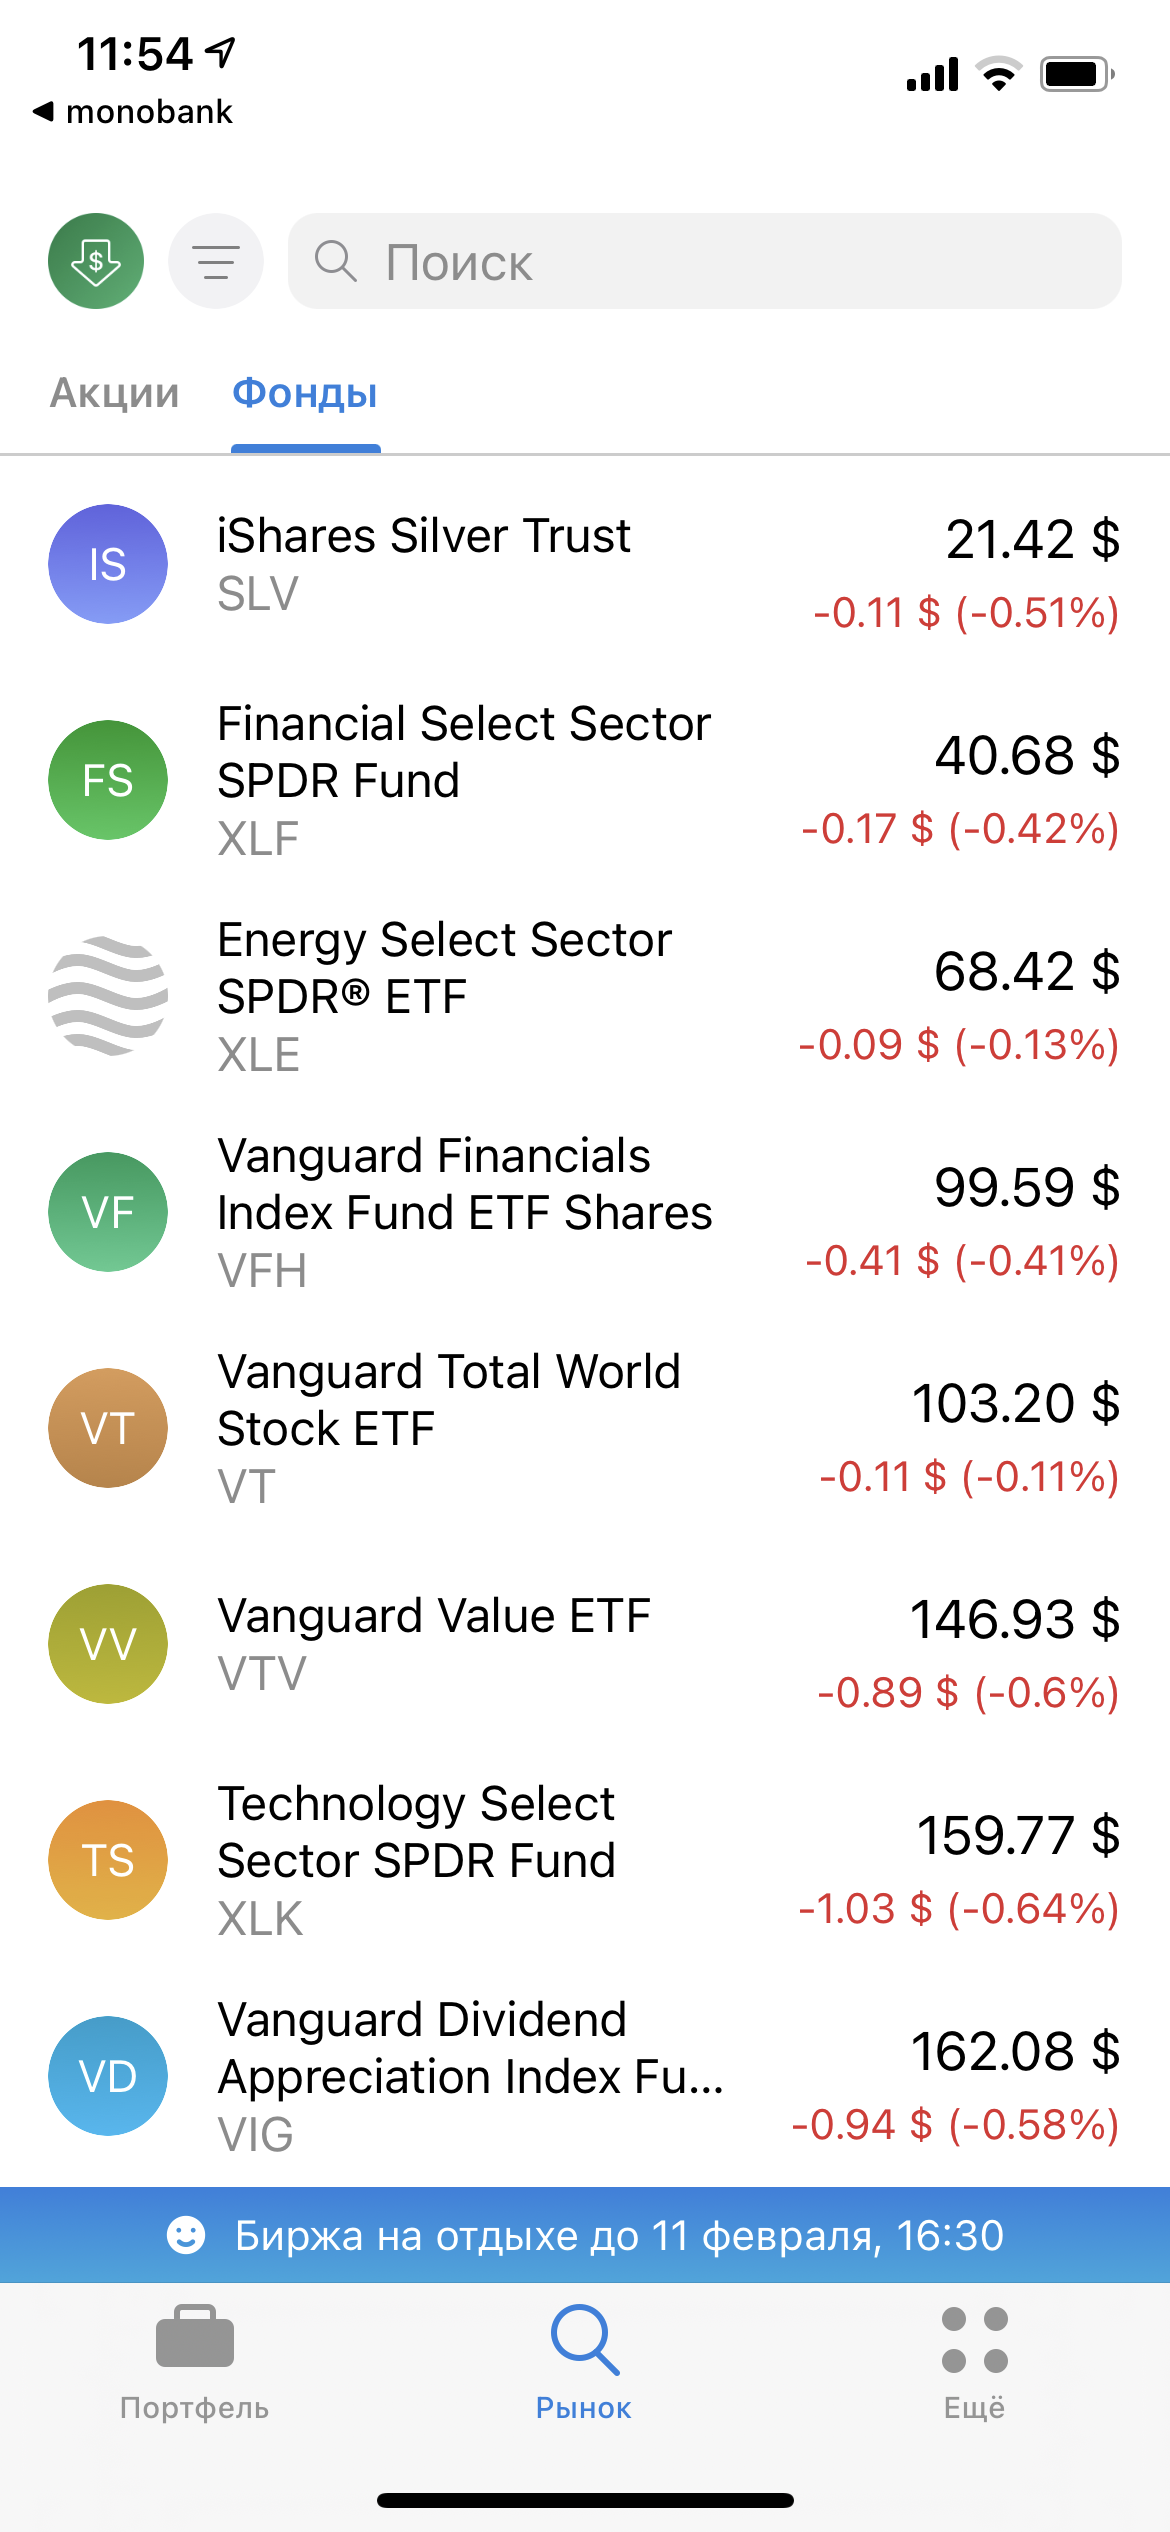Switch to the Акции tab
Viewport: 1170px width, 2532px height.
115,393
